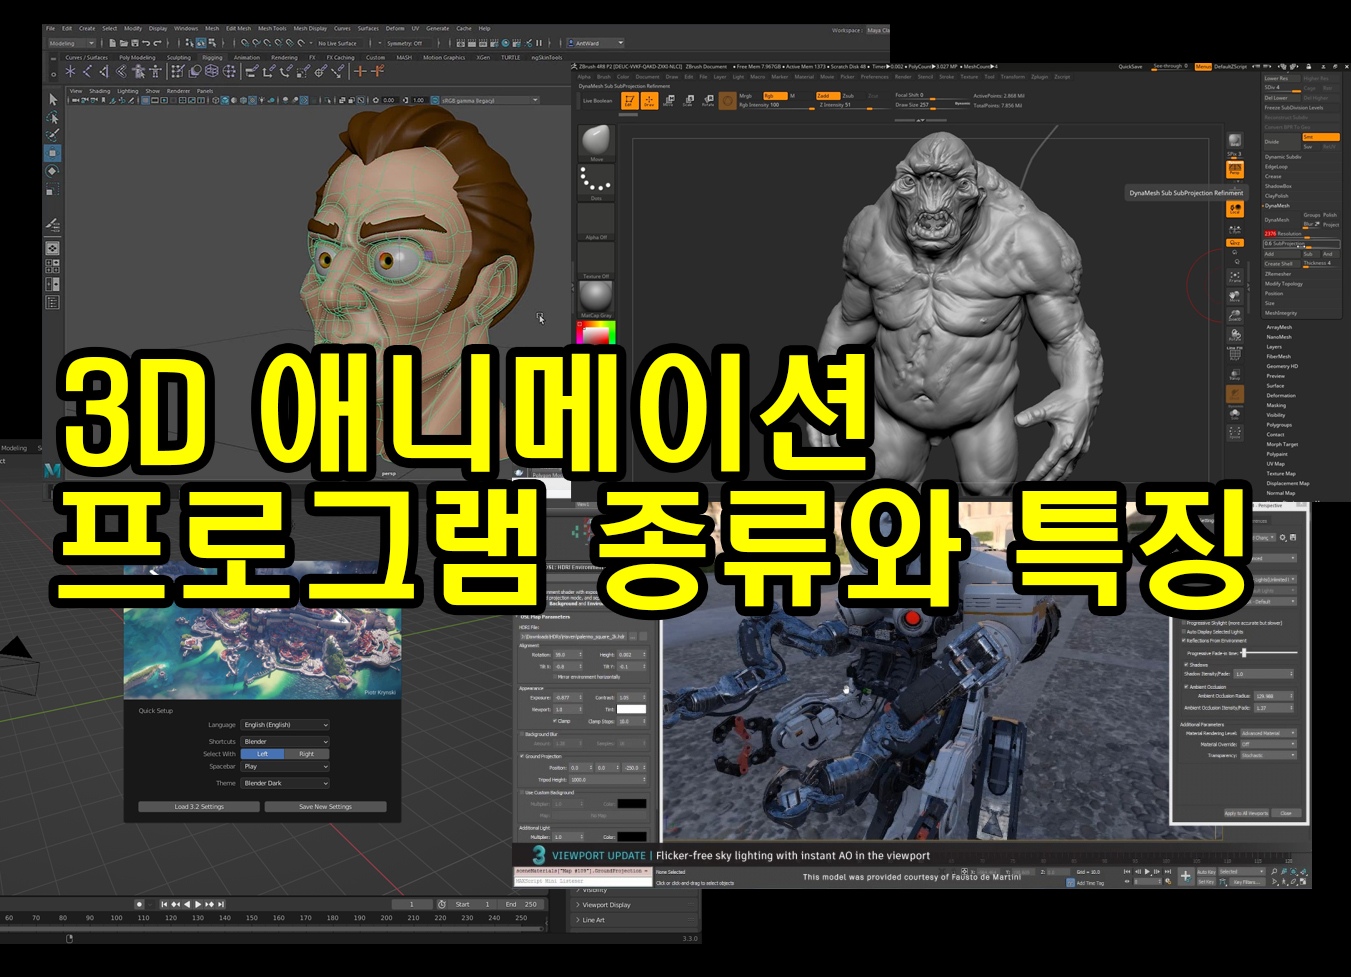
Task: Open the Maya Modeling menu set dropdown
Action: click(x=71, y=43)
